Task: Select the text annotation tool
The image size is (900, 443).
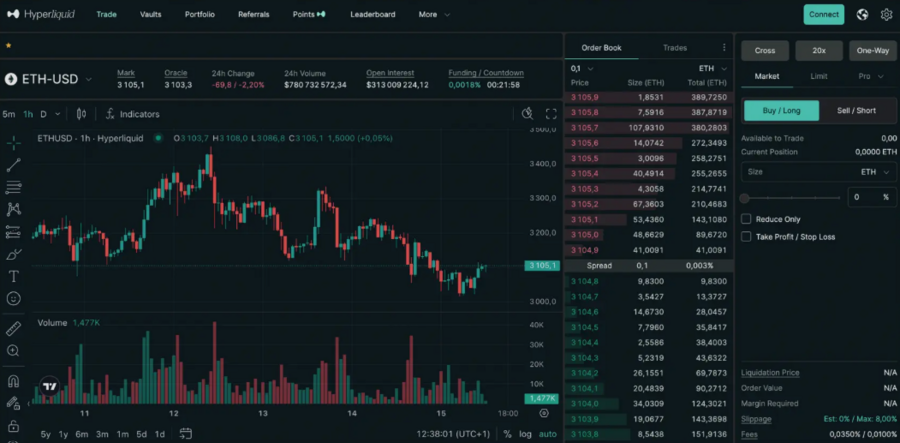Action: 14,277
